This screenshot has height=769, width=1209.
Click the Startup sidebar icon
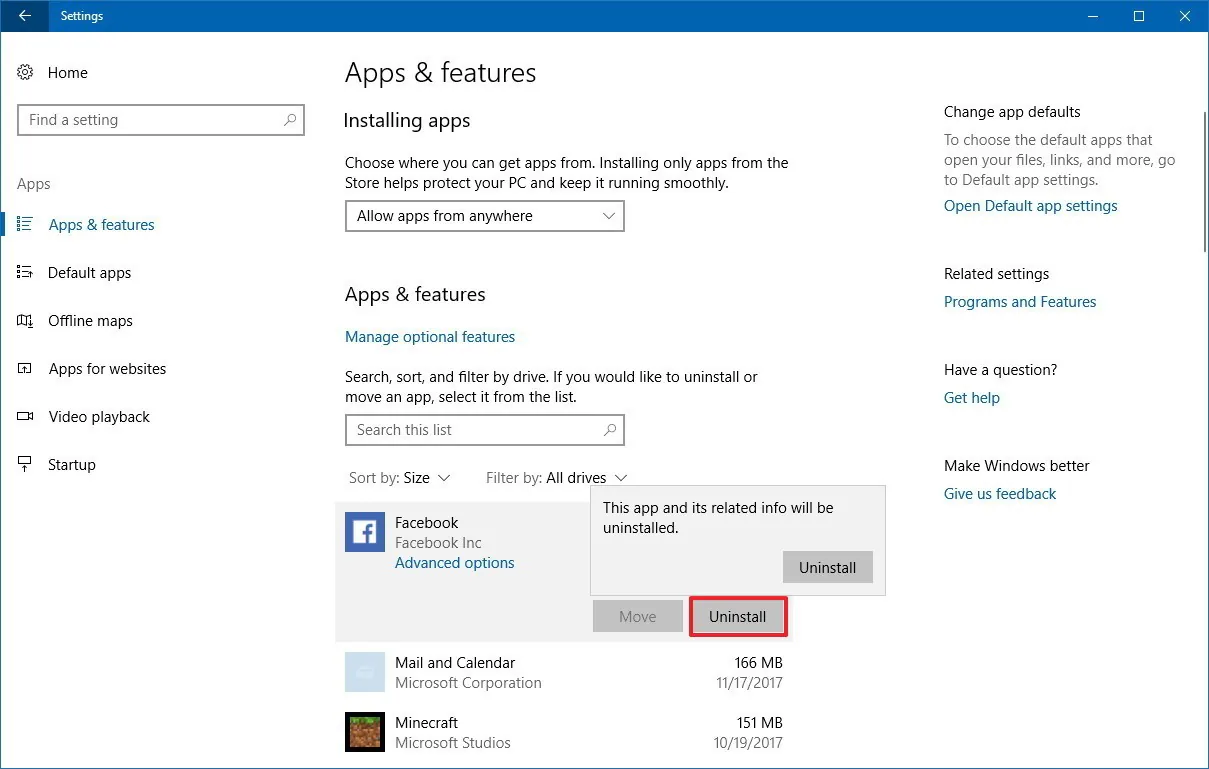tap(25, 464)
